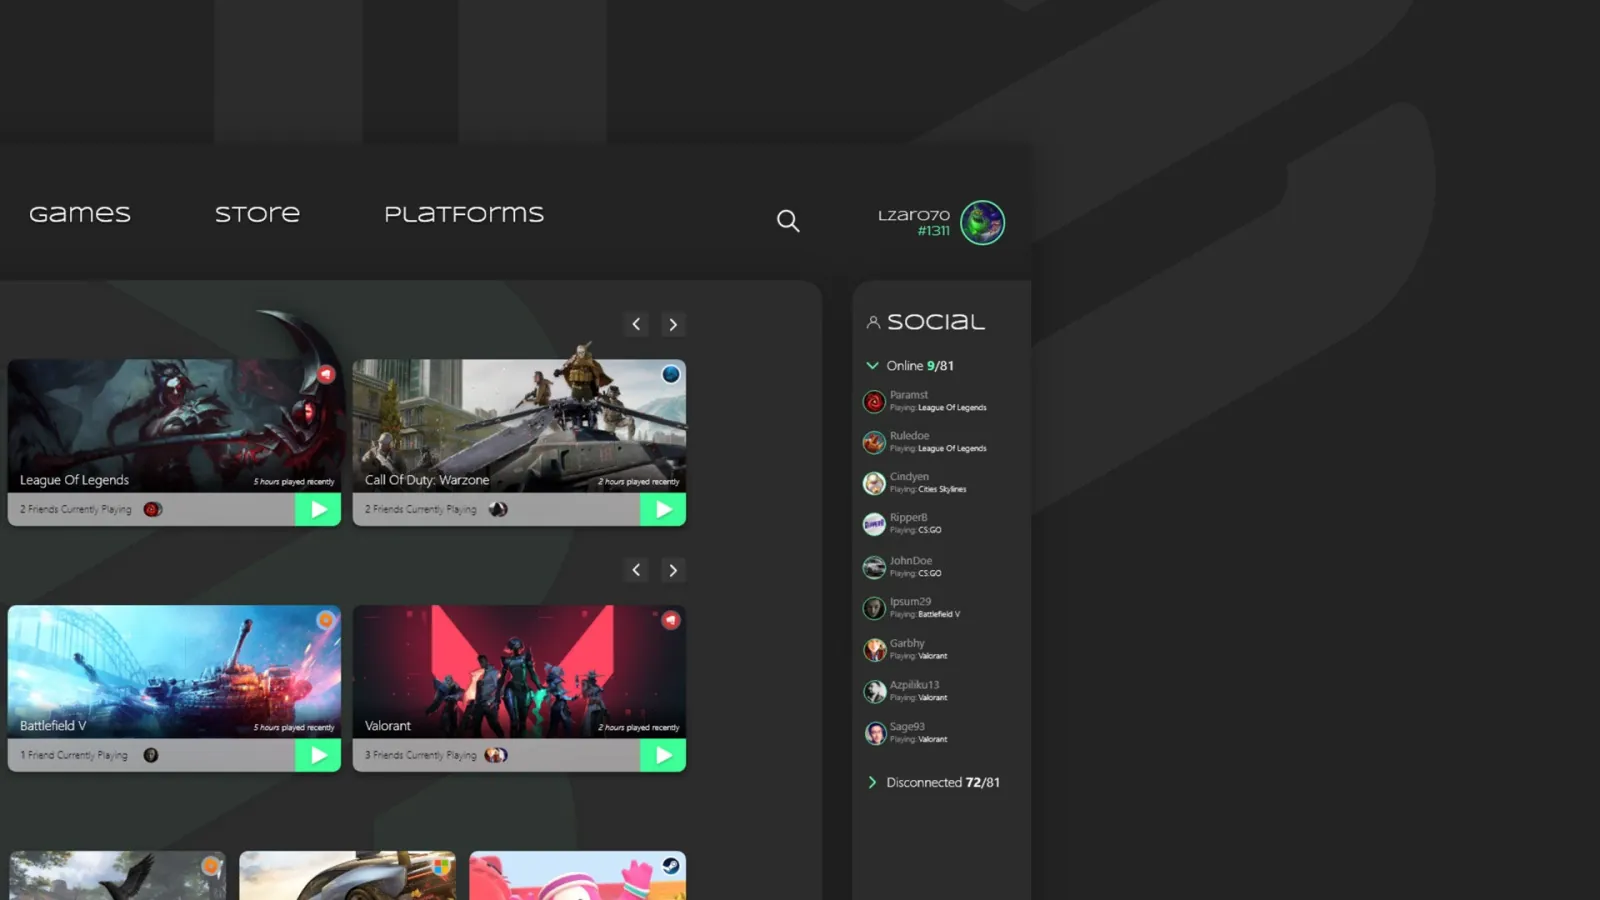Image resolution: width=1600 pixels, height=900 pixels.
Task: Open Cindyen friend avatar
Action: [874, 483]
